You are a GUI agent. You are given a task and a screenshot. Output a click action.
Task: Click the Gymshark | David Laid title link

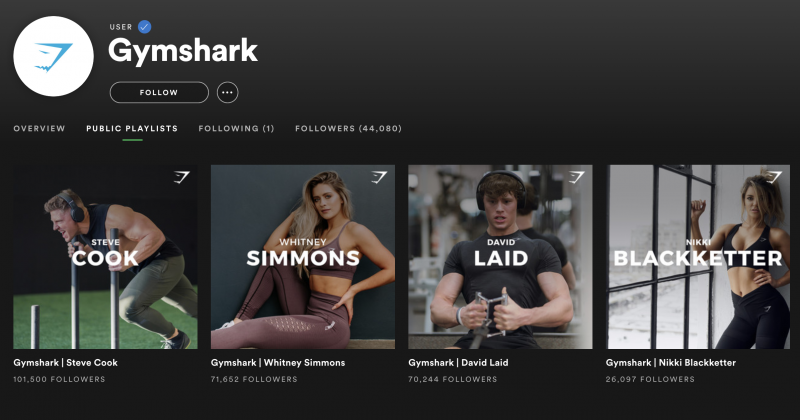coord(458,363)
